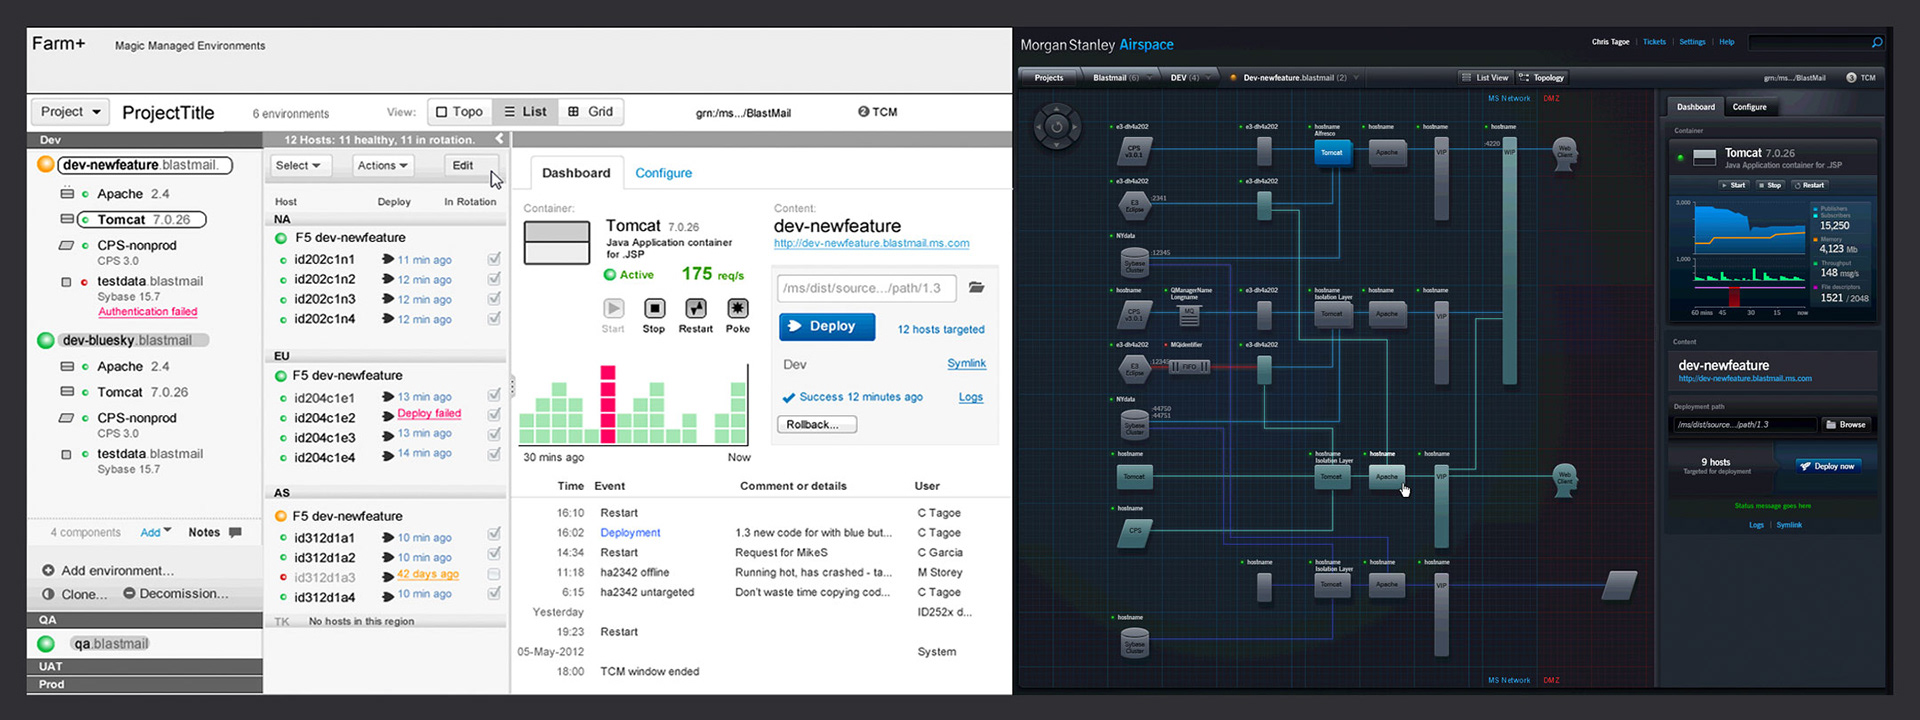Open the Projects tab in Airspace
Image resolution: width=1920 pixels, height=720 pixels.
pos(1049,77)
